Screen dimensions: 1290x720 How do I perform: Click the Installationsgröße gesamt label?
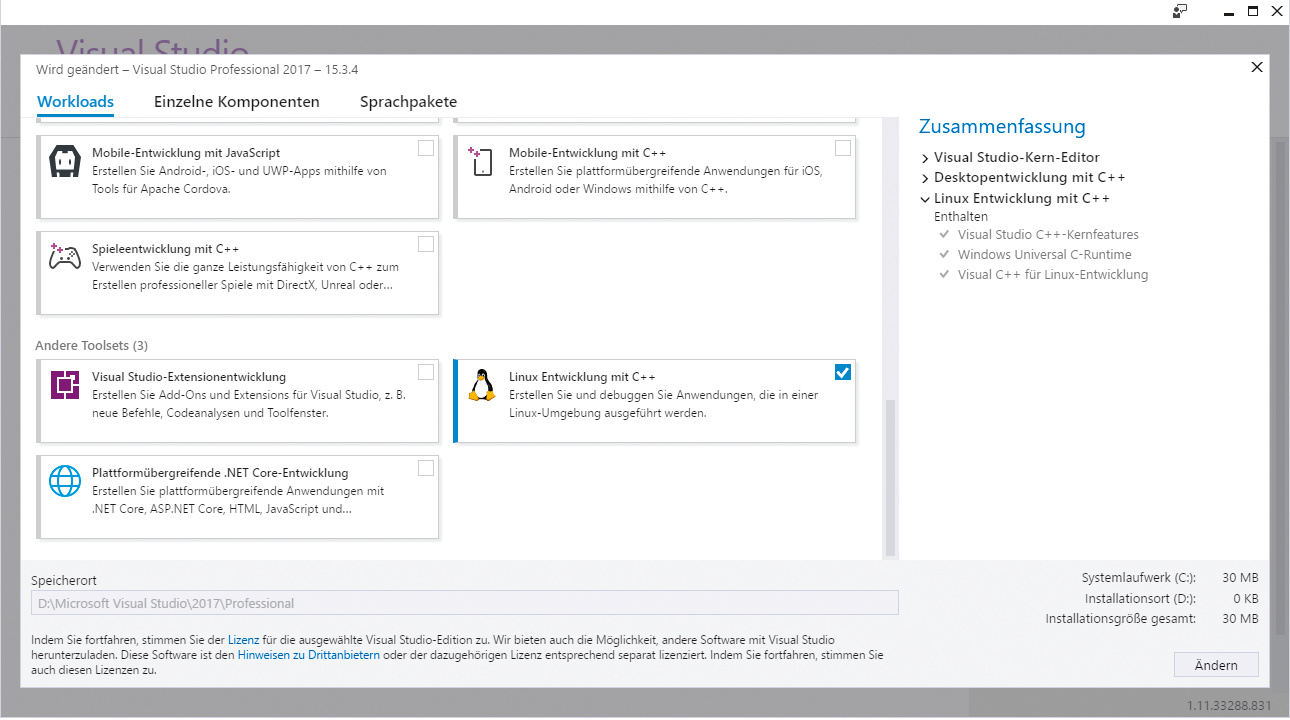pos(1121,619)
